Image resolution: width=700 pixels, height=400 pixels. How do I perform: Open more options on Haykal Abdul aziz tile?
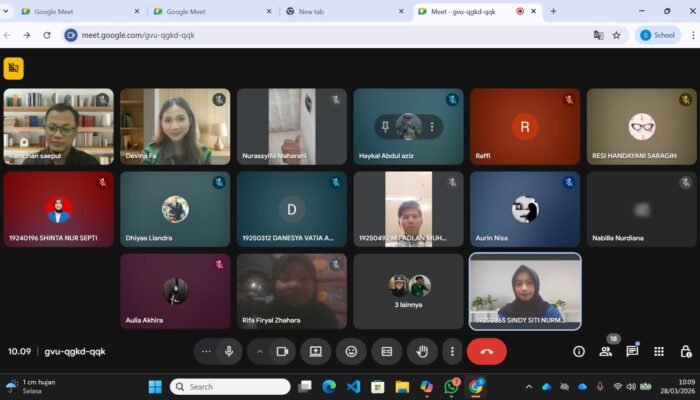click(432, 127)
